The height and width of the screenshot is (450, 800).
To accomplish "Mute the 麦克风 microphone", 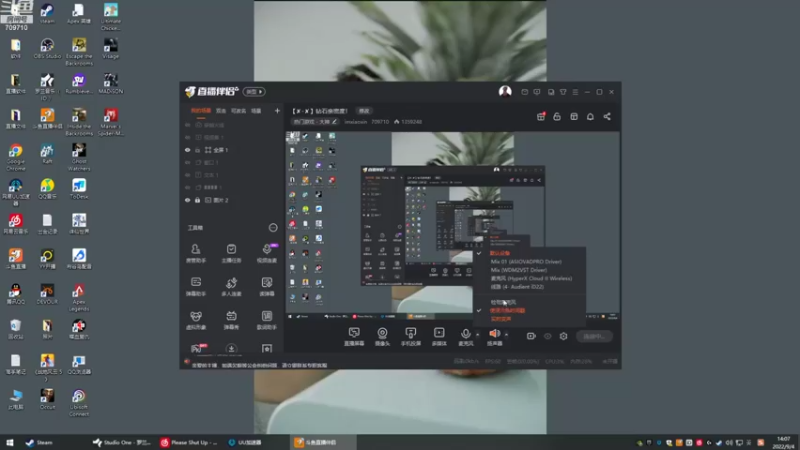I will tap(465, 337).
